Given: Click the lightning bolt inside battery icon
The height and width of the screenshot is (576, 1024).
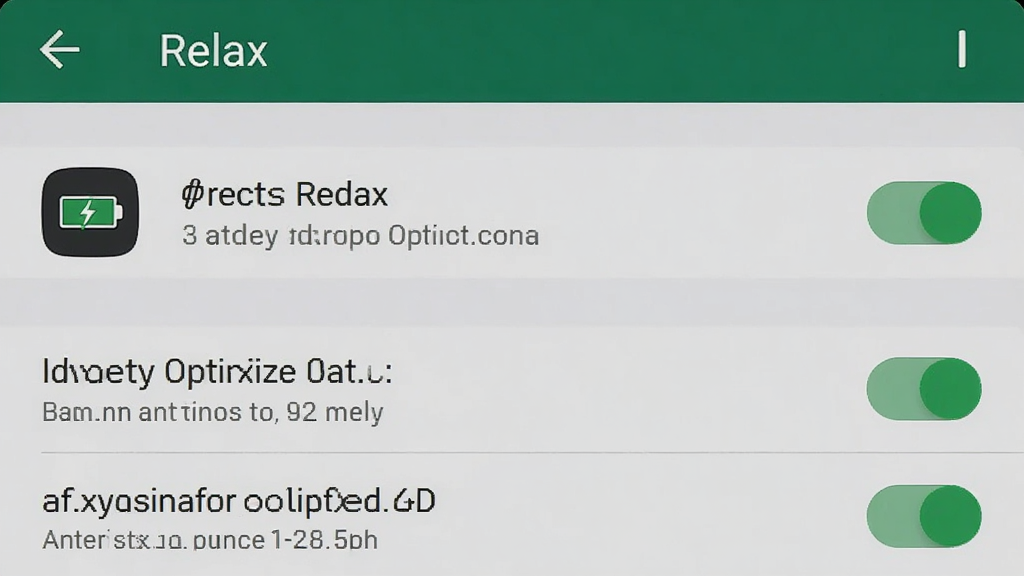Looking at the screenshot, I should coord(88,213).
